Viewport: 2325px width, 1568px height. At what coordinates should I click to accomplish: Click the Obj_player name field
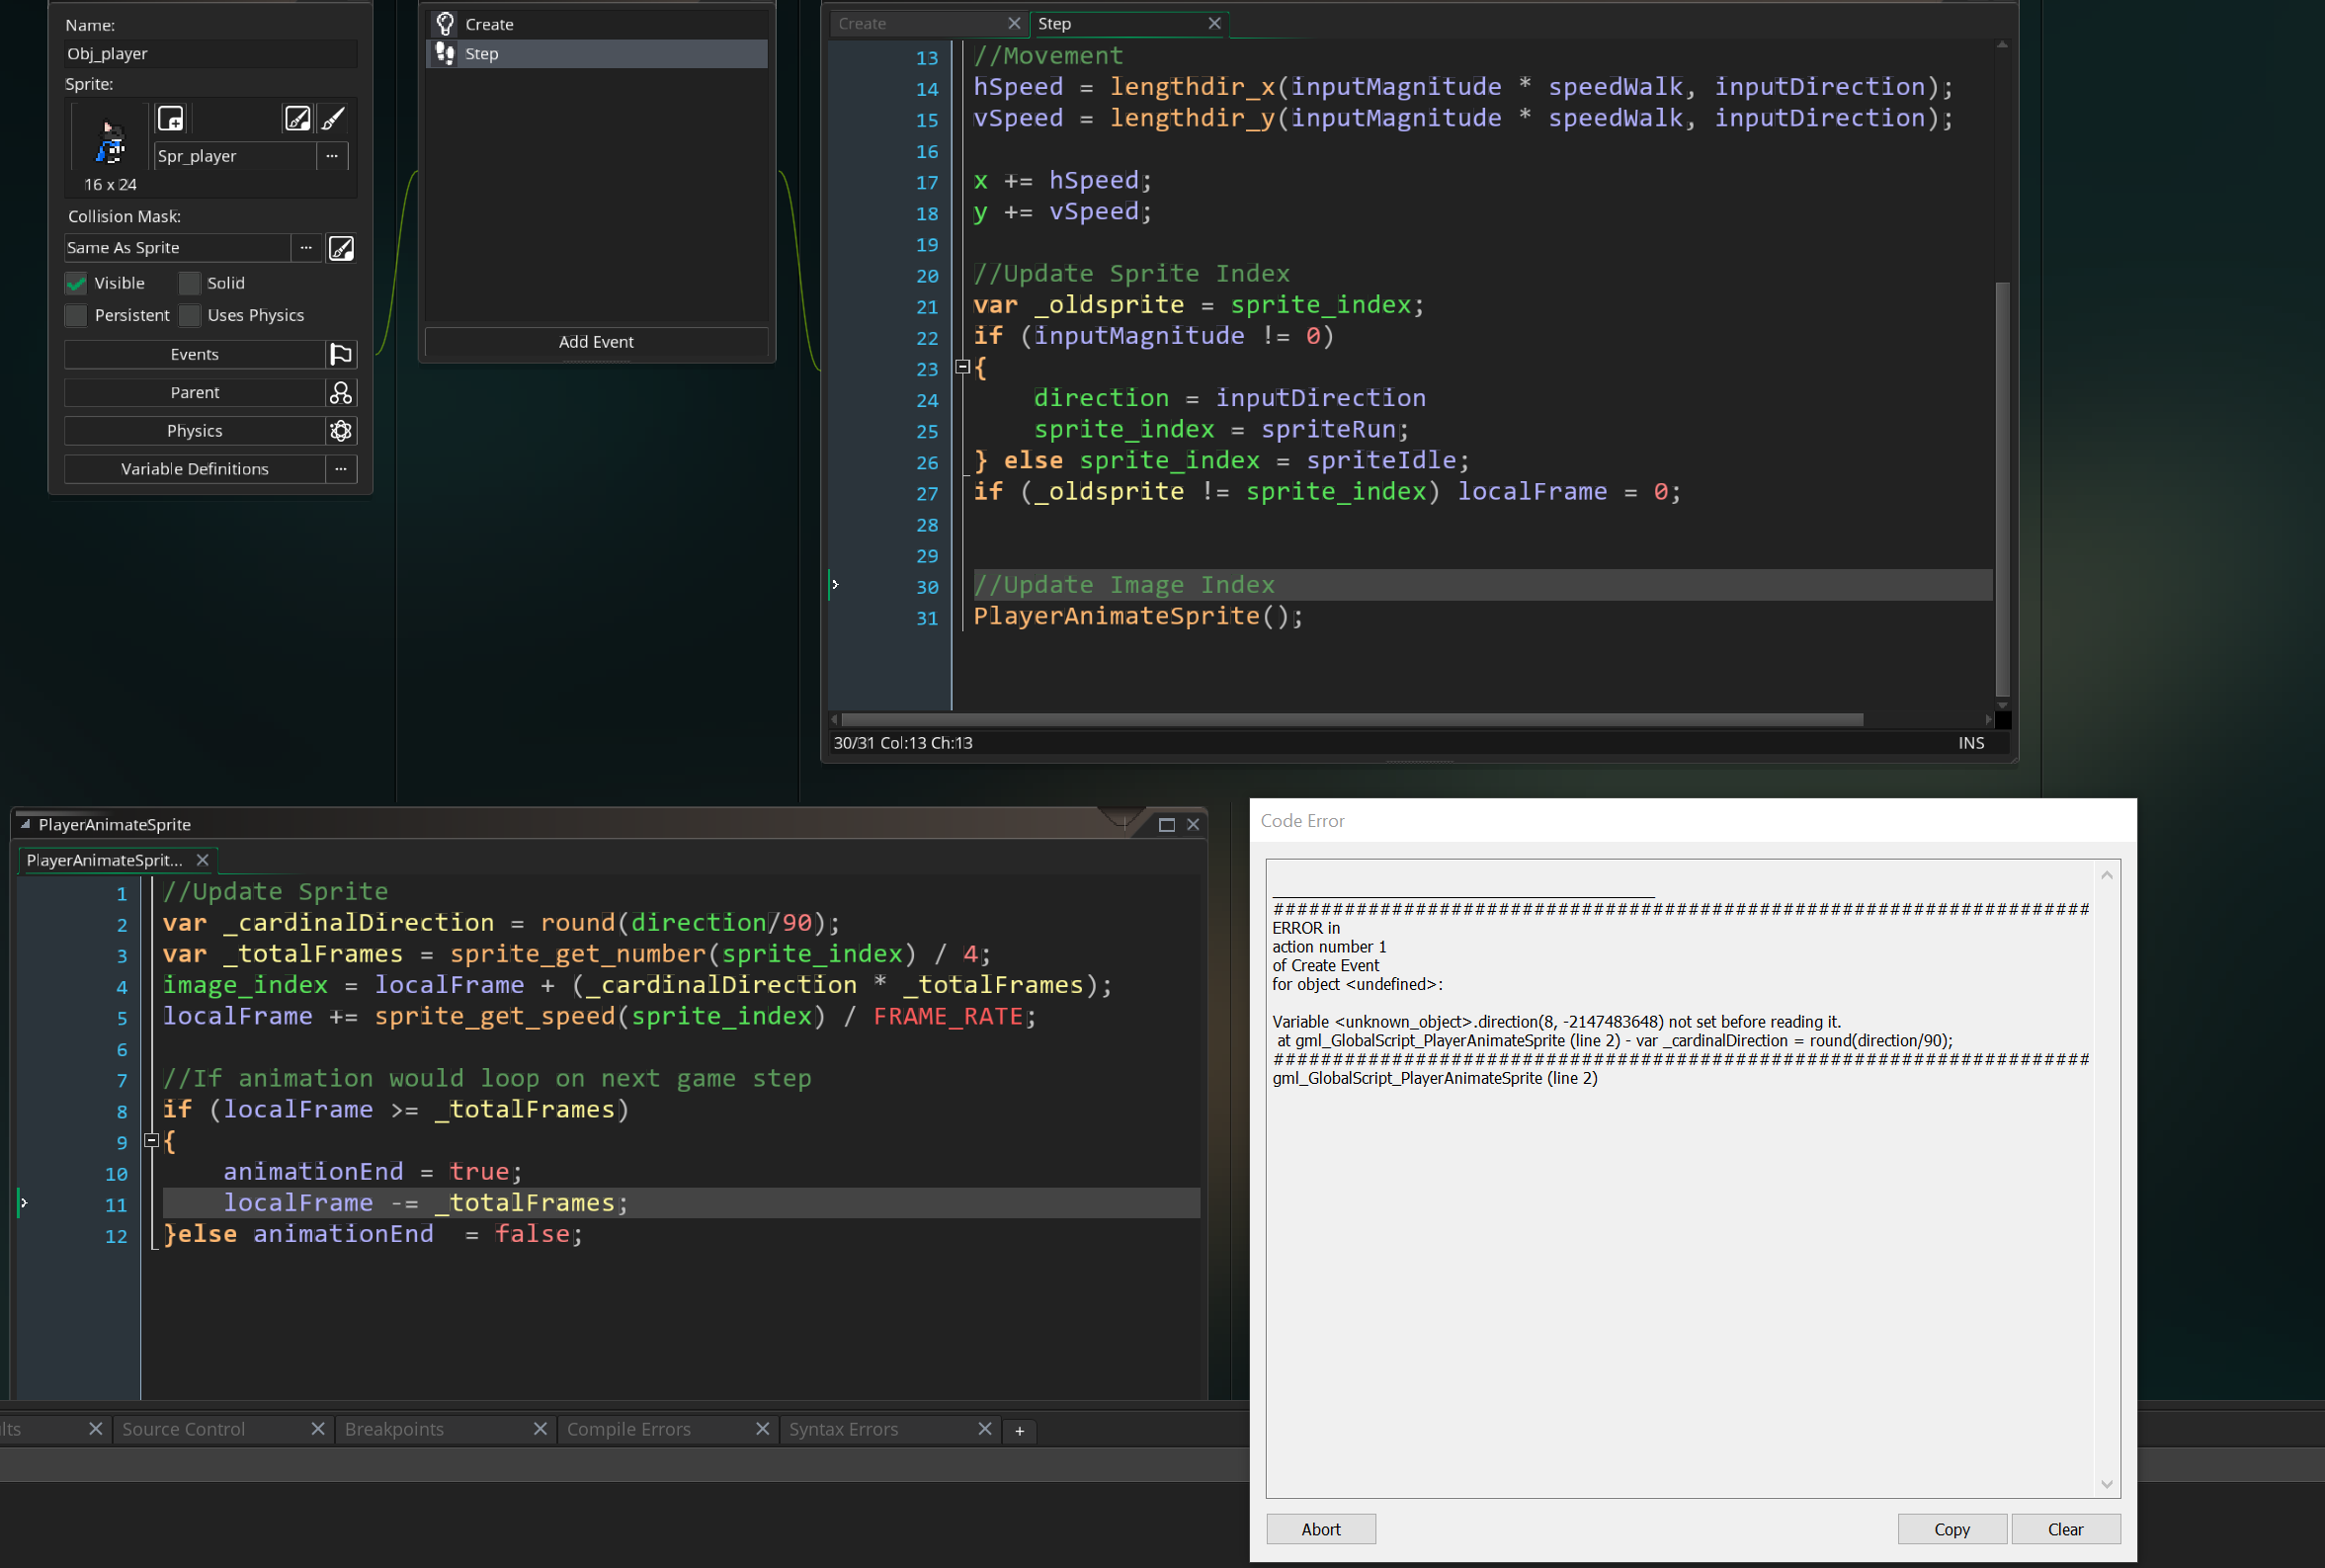209,54
